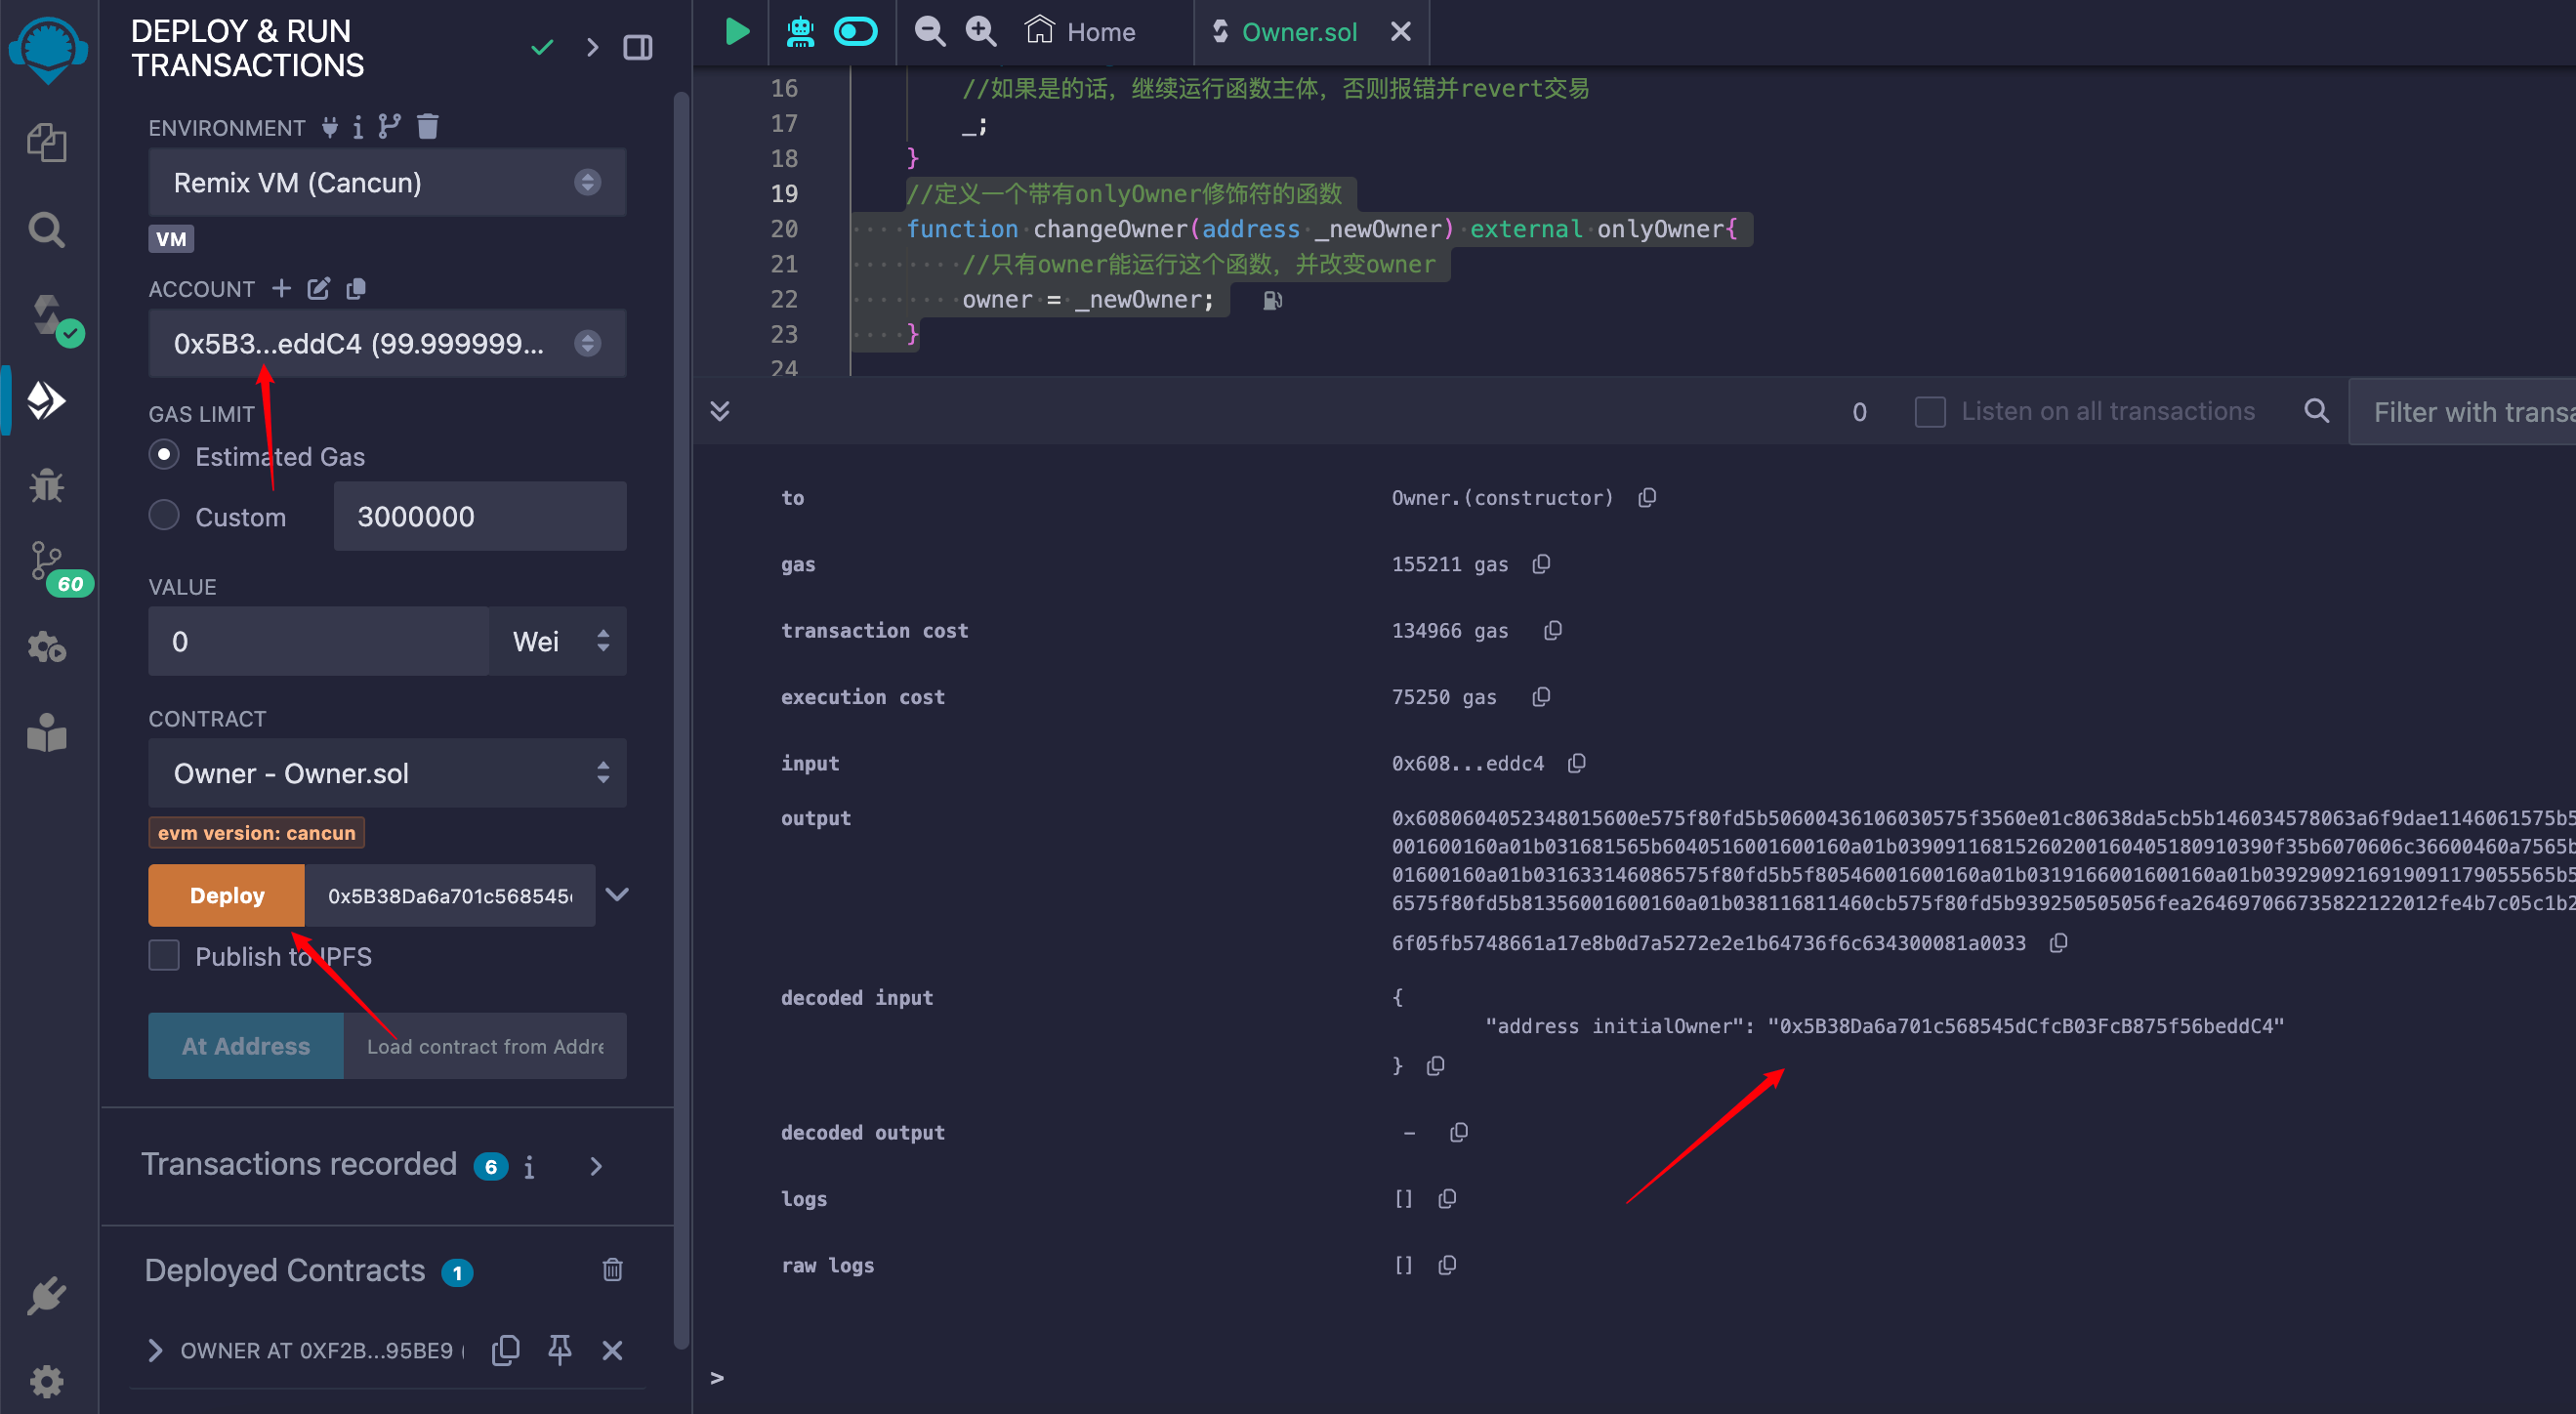2576x1414 pixels.
Task: Open the Remix home logo icon
Action: [47, 50]
